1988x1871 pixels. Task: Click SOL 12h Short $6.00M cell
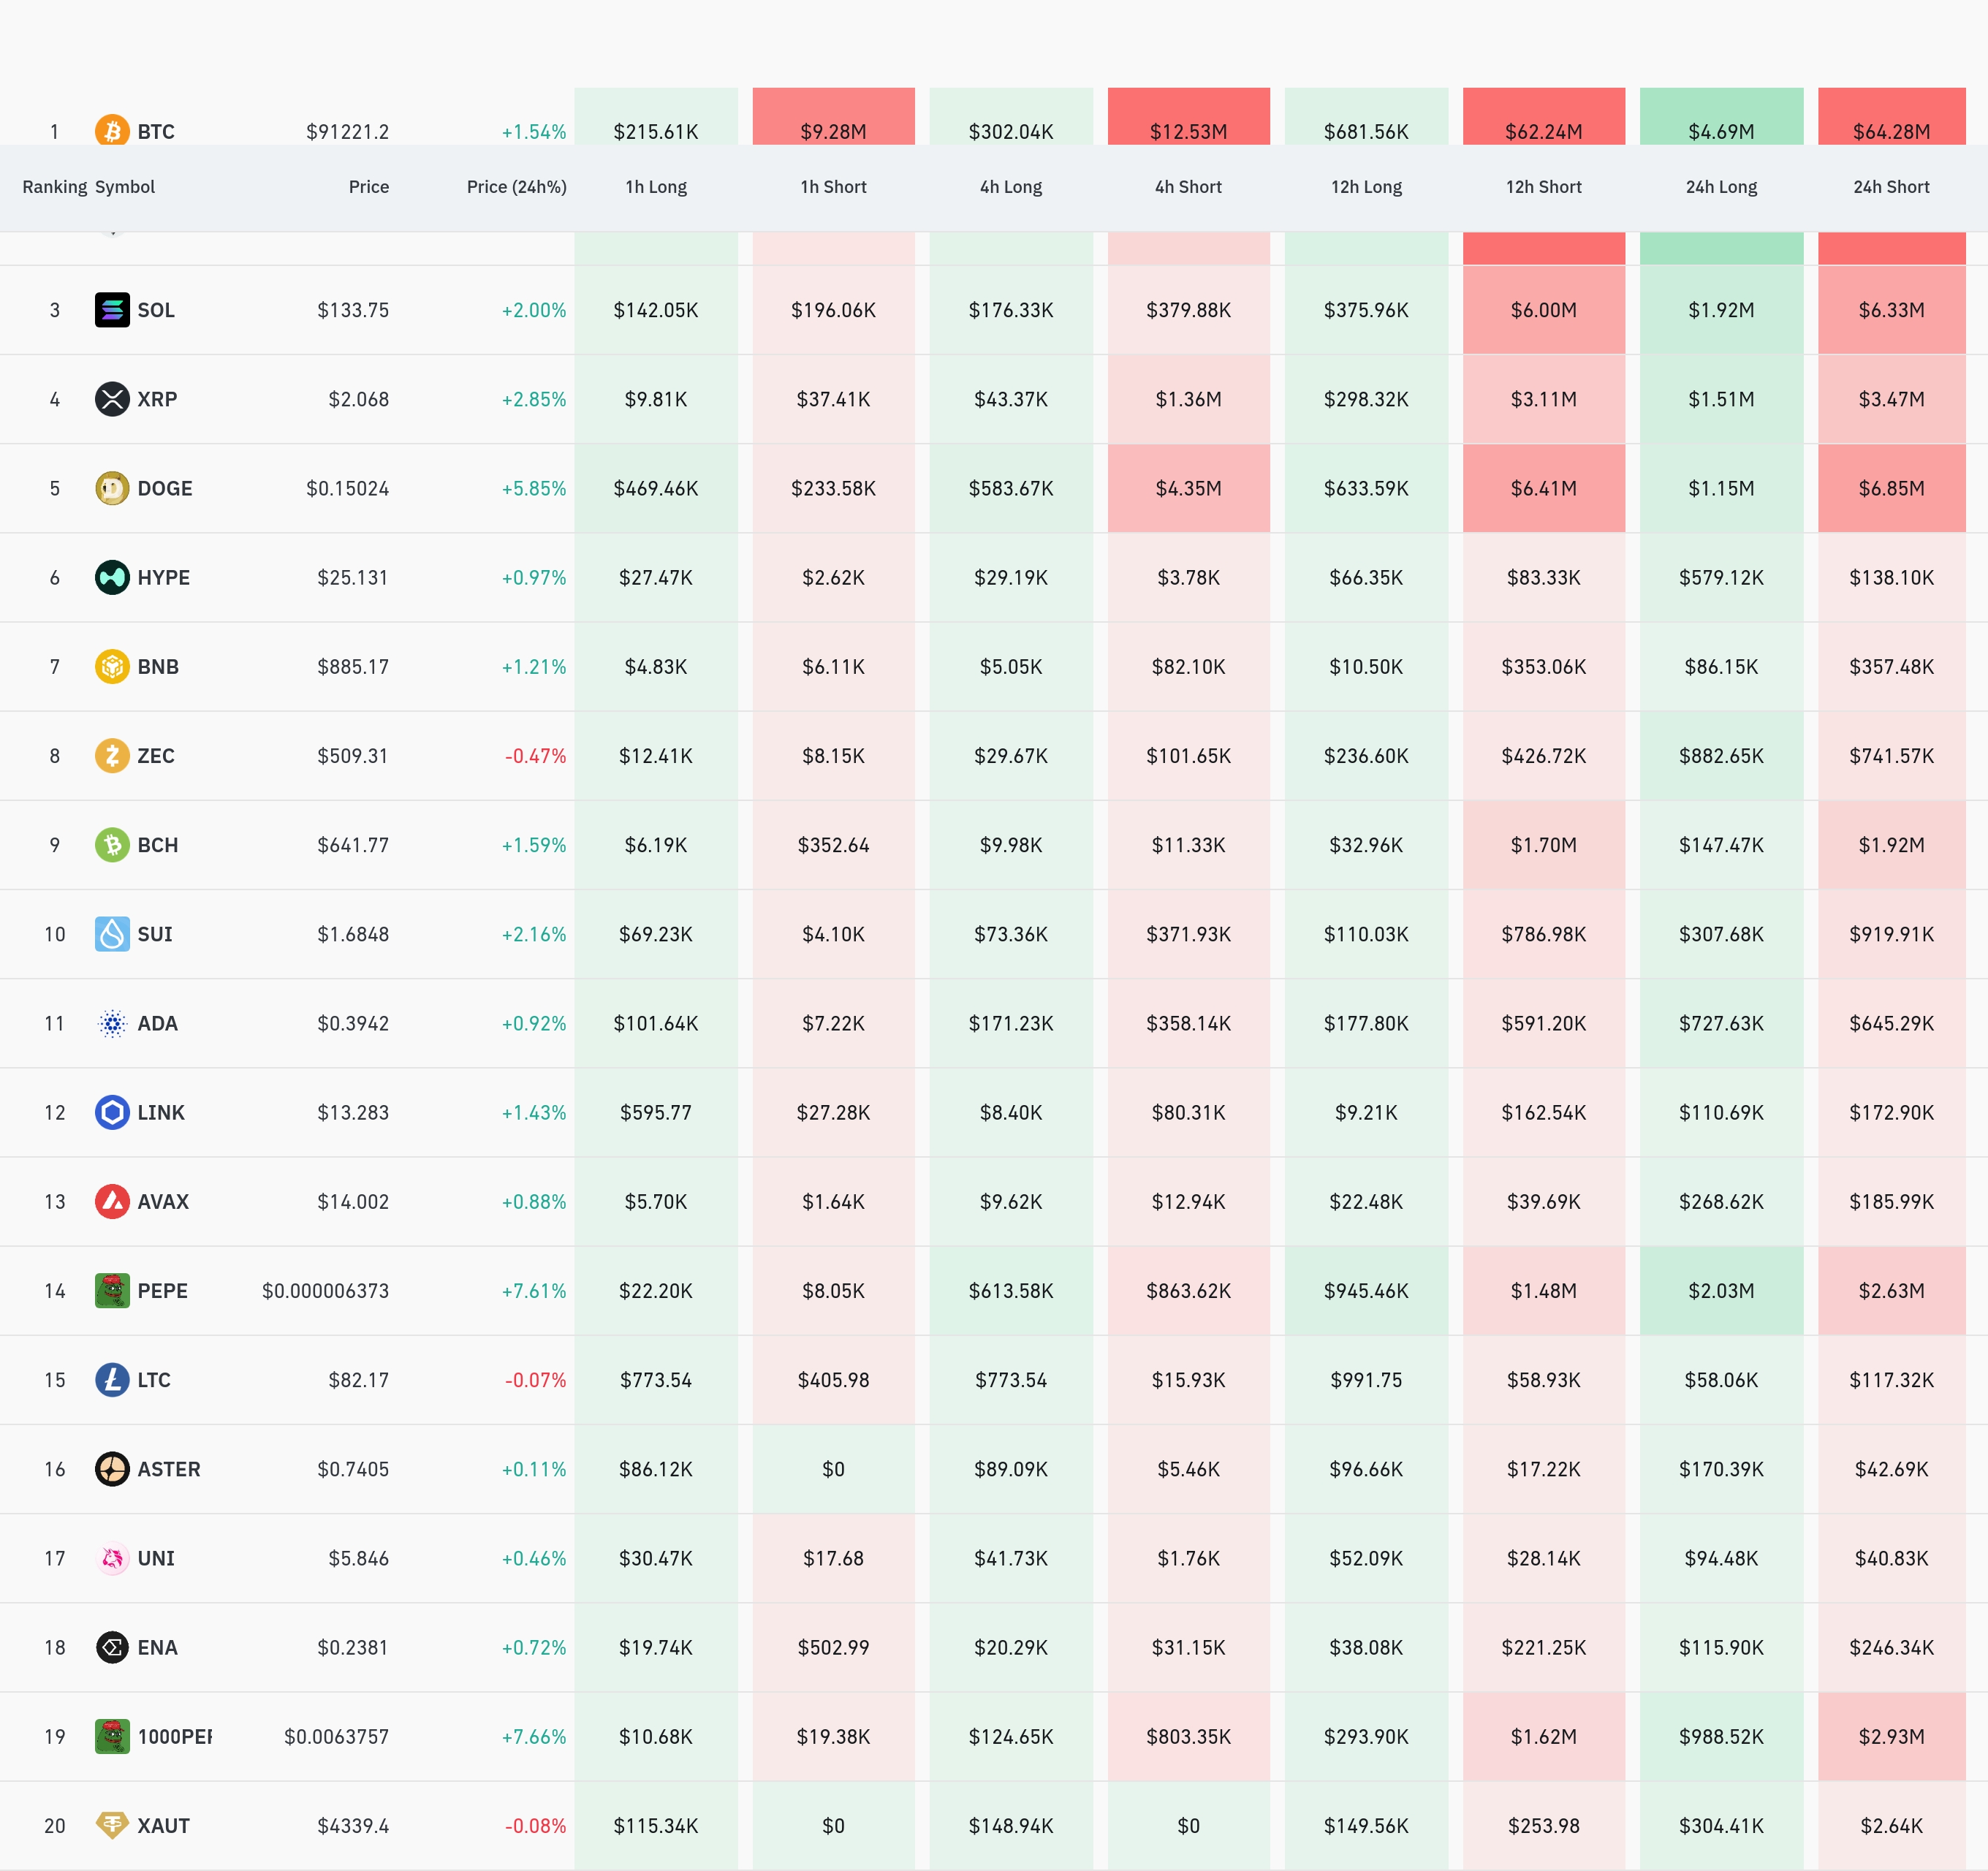click(1543, 310)
